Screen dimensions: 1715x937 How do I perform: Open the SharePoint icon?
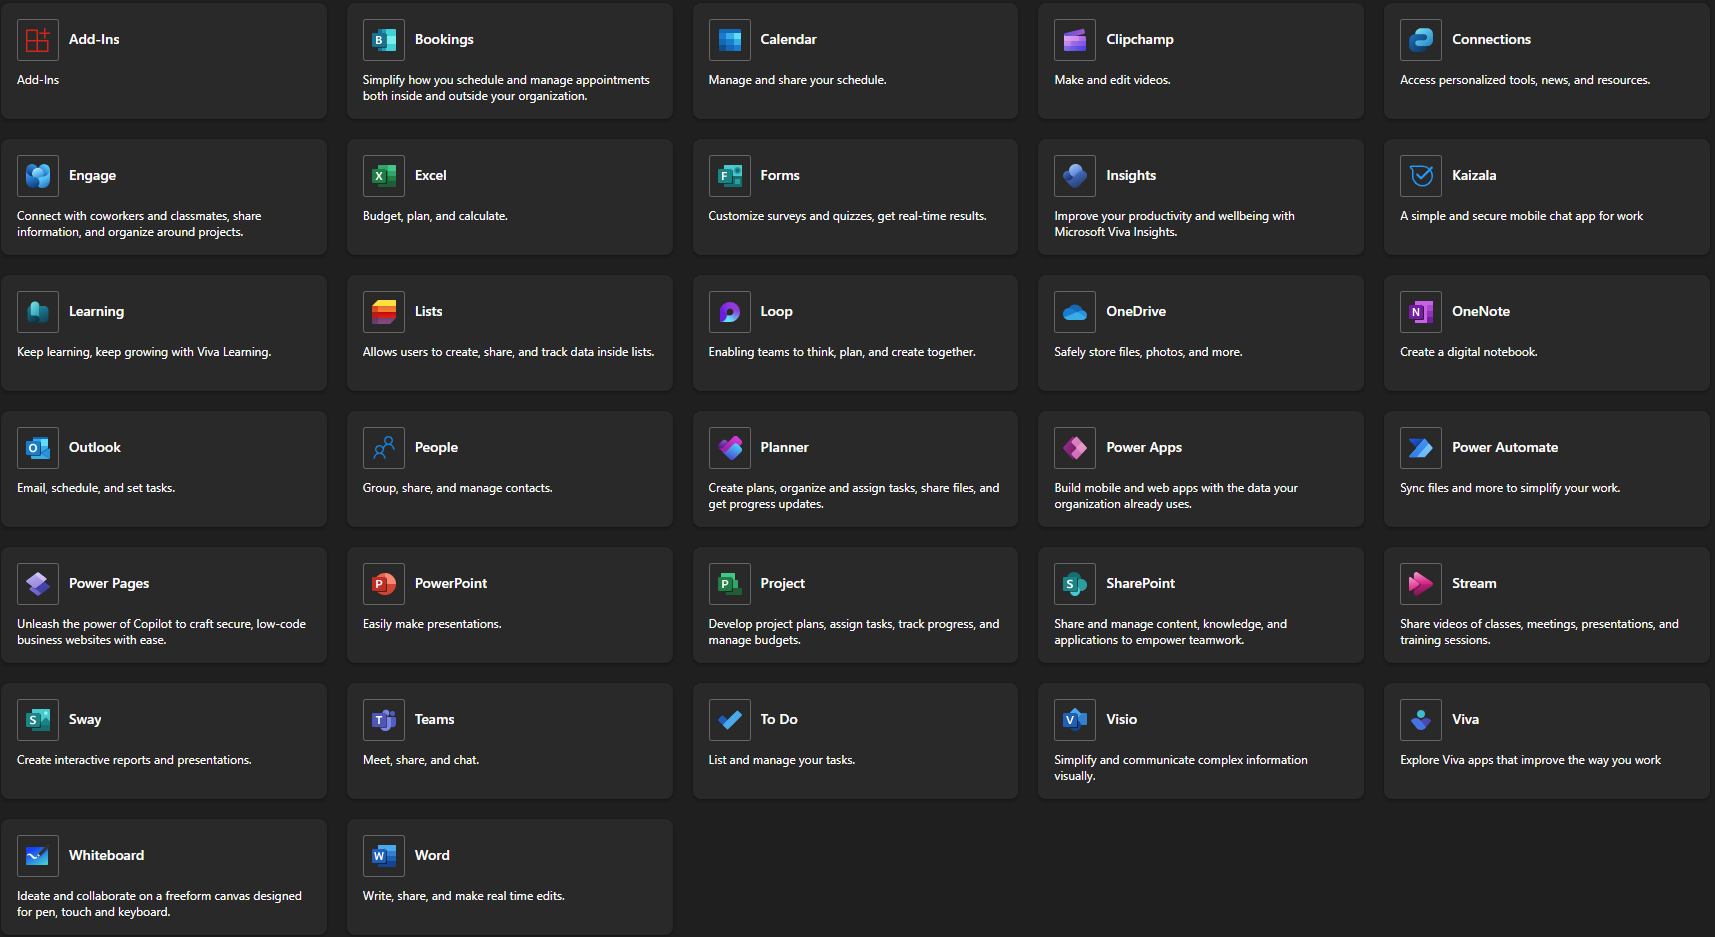coord(1075,584)
